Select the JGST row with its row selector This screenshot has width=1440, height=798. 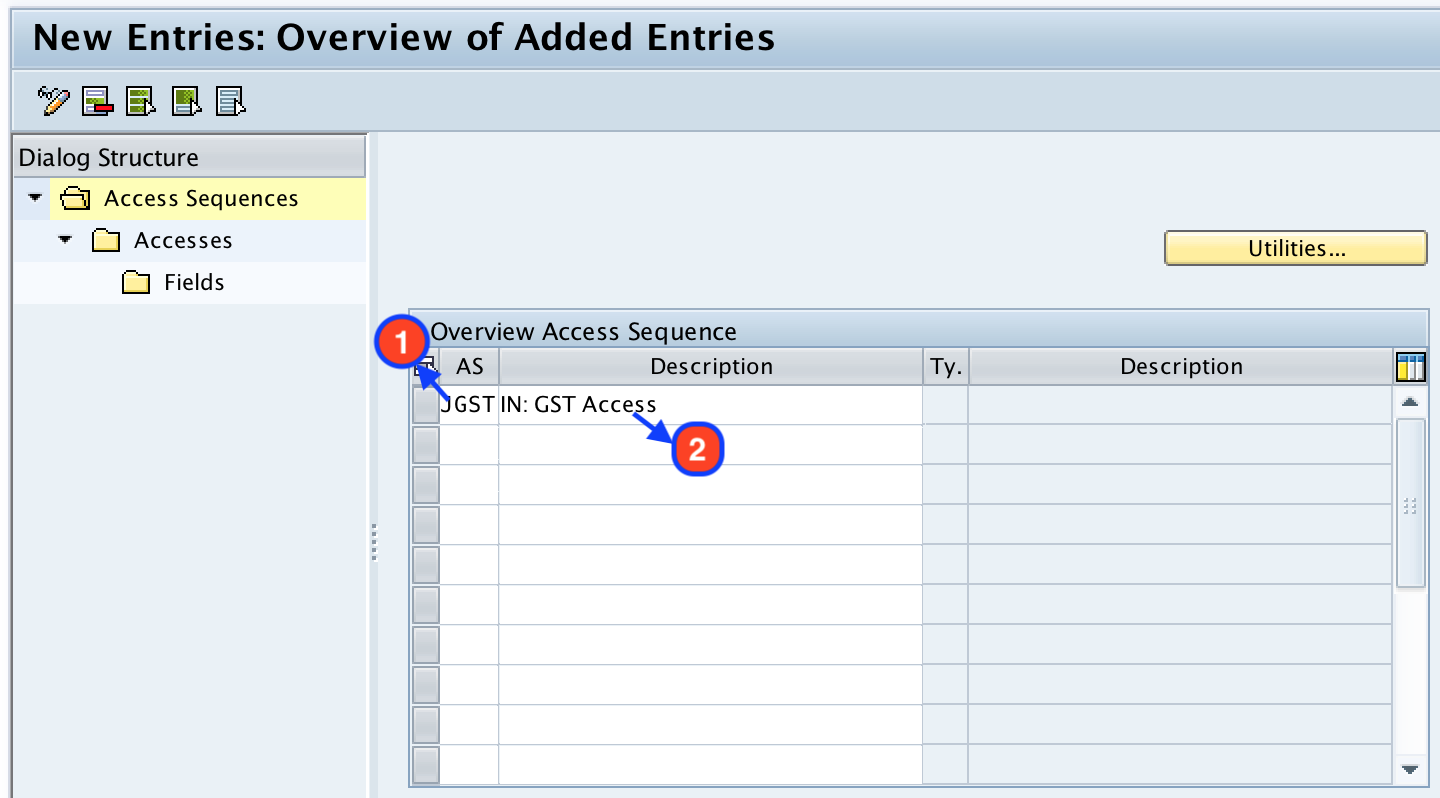tap(426, 405)
